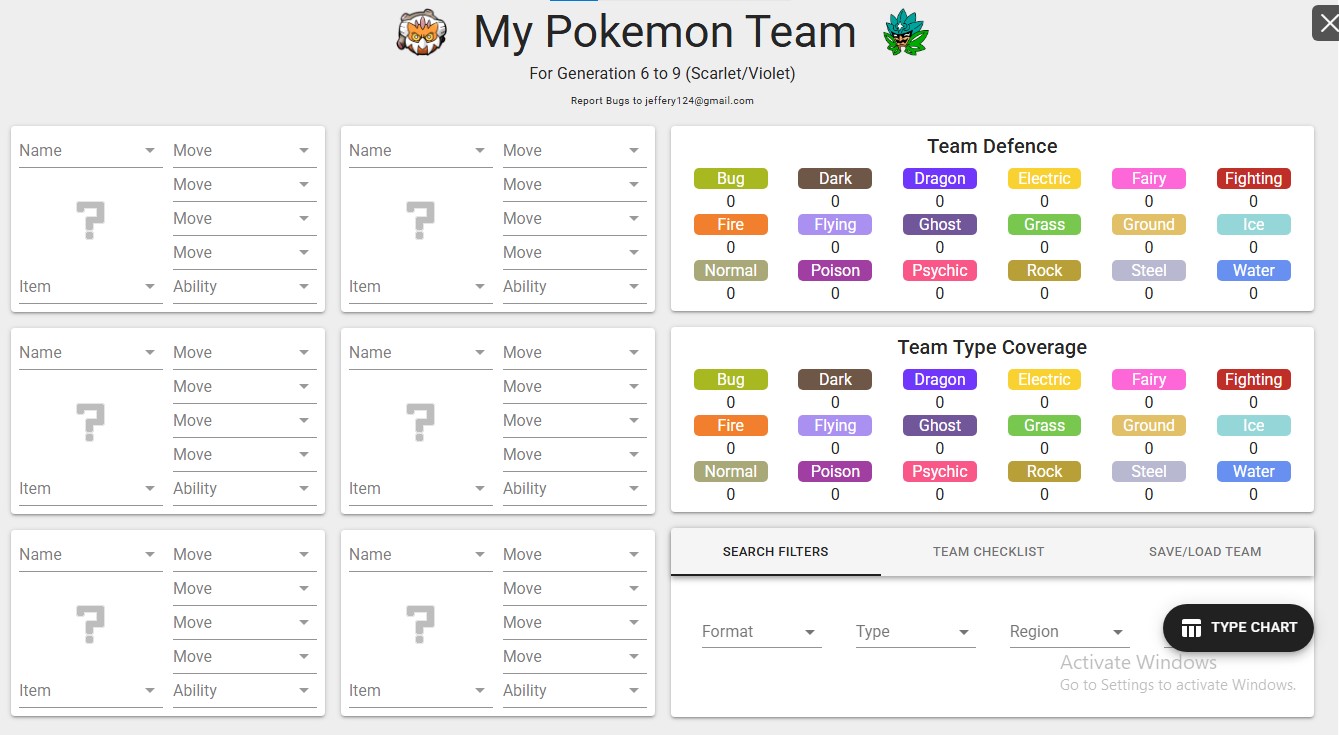The image size is (1339, 735).
Task: Click the Rock badge under Team Type Coverage
Action: coord(1045,472)
